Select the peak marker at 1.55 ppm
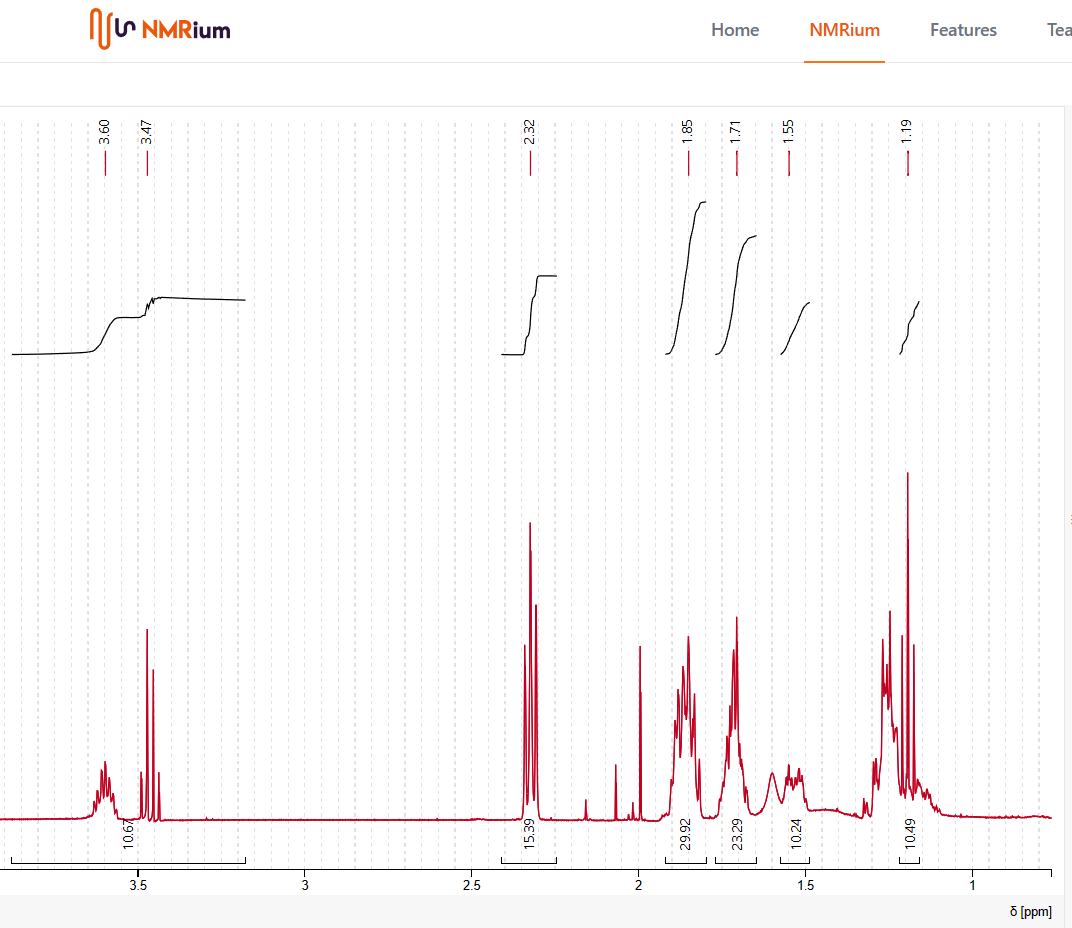Image resolution: width=1072 pixels, height=928 pixels. [789, 165]
